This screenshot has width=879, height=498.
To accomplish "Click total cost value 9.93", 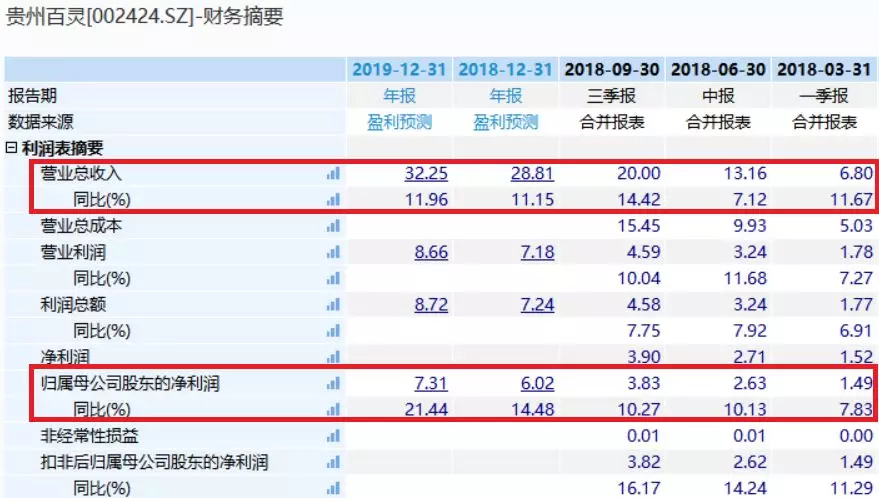I will [750, 226].
